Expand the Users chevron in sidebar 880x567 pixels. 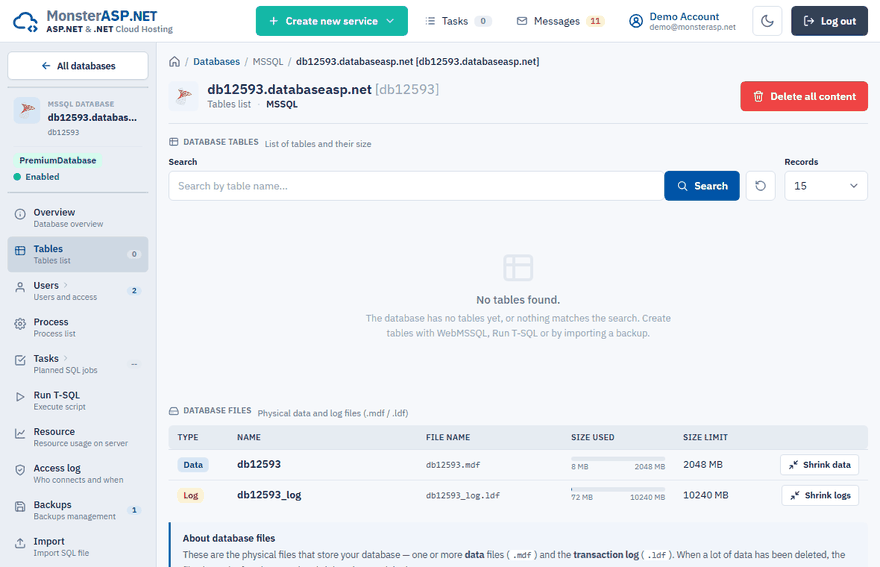pos(65,285)
